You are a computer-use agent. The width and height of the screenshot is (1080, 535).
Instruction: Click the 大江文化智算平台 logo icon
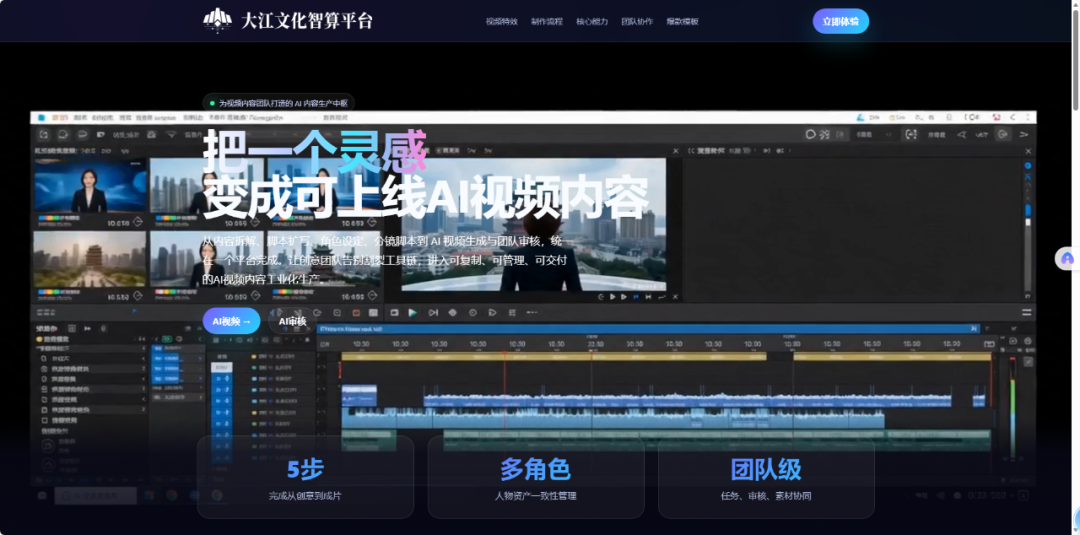(x=217, y=21)
